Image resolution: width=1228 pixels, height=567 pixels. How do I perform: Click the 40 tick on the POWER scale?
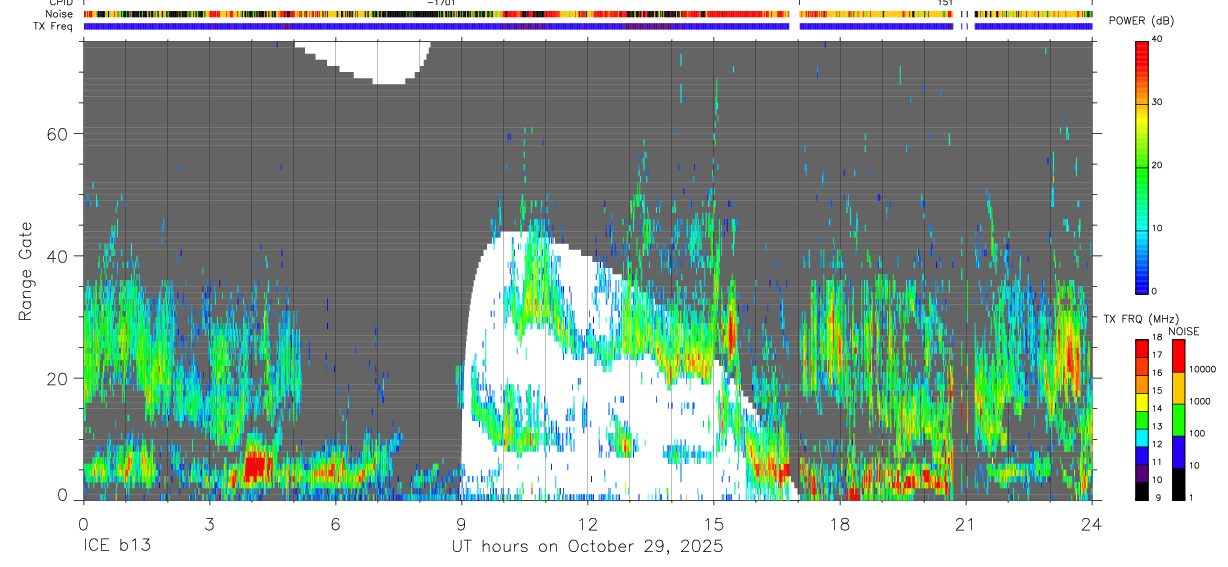coord(1157,39)
